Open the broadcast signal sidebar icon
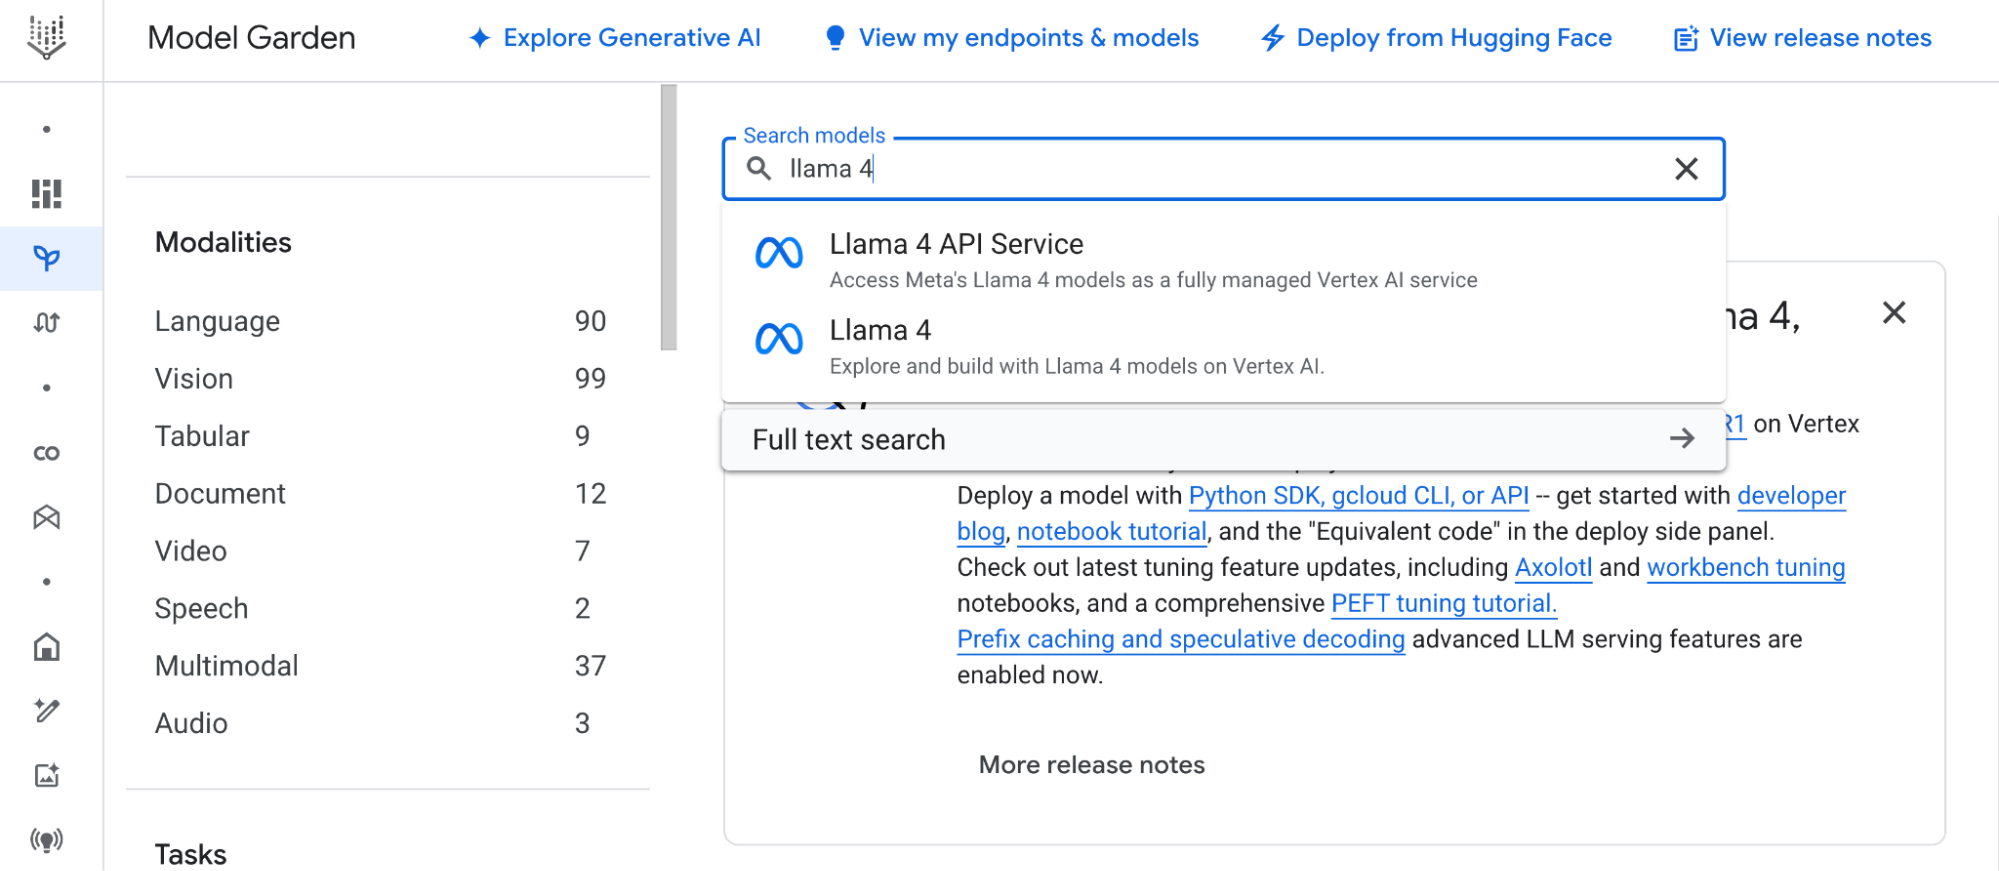 [x=46, y=840]
